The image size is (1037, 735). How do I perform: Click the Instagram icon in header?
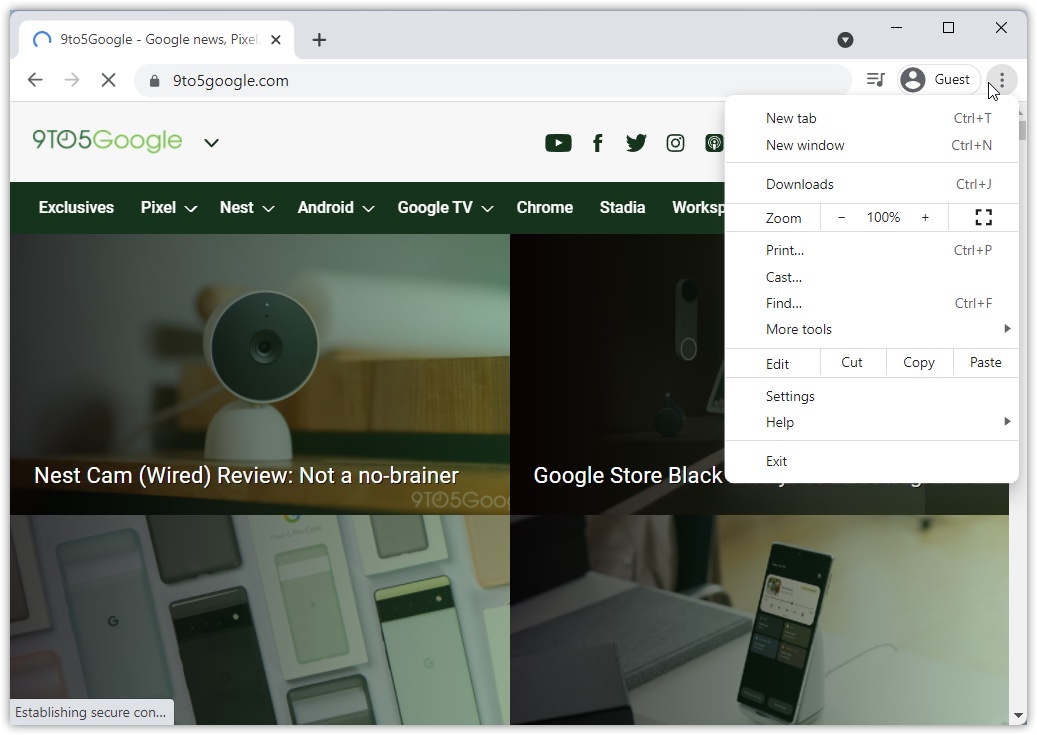point(675,143)
